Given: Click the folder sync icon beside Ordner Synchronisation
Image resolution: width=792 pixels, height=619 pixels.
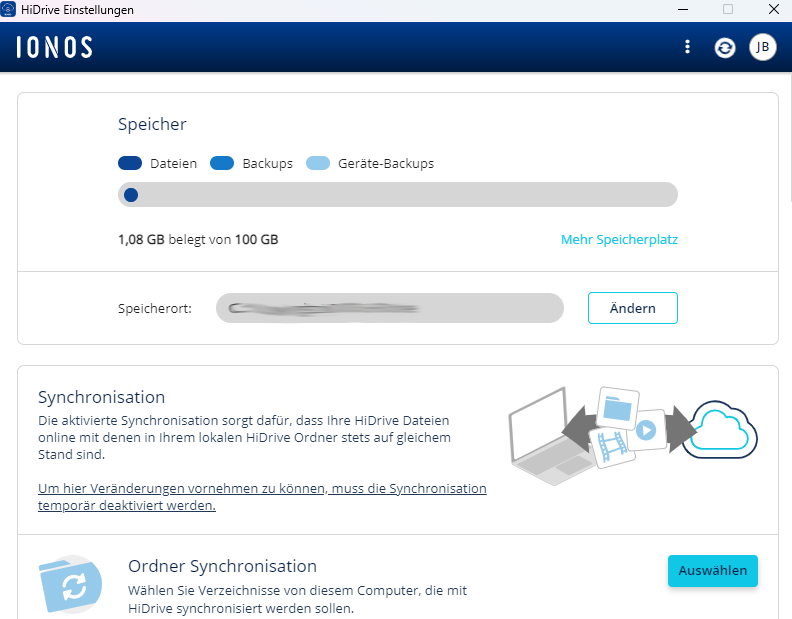Looking at the screenshot, I should coord(71,584).
